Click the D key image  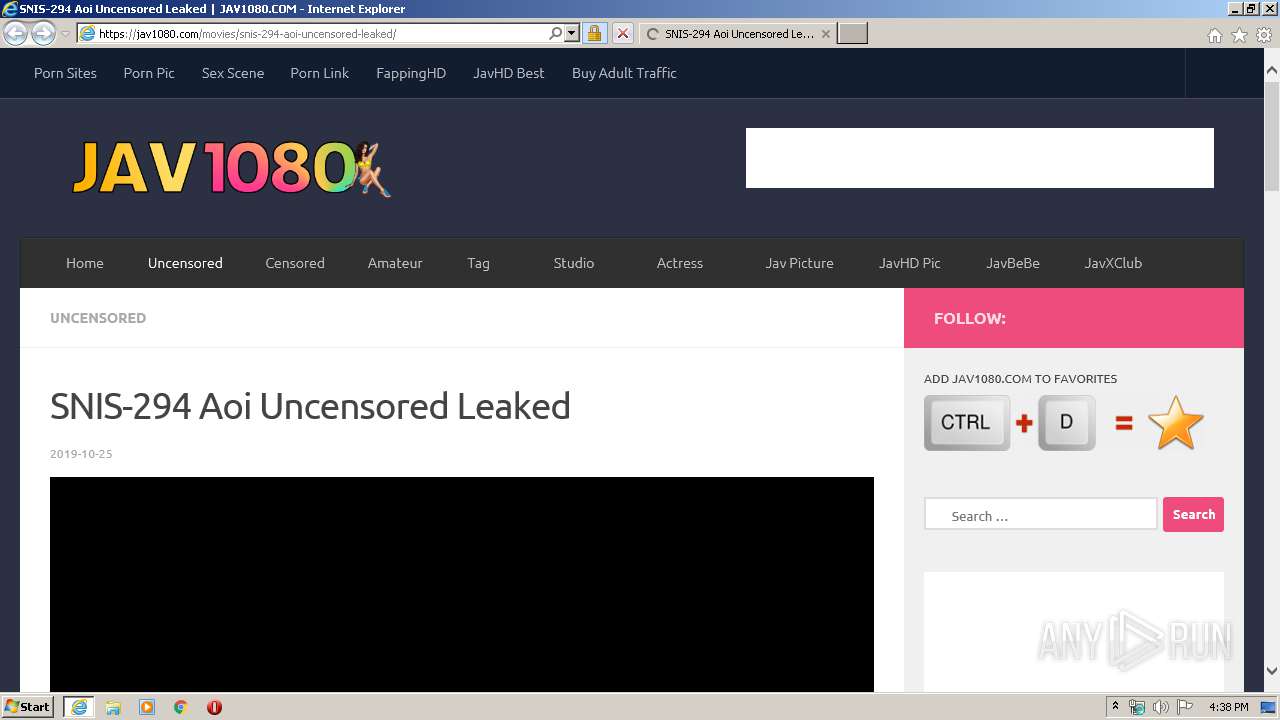point(1067,423)
